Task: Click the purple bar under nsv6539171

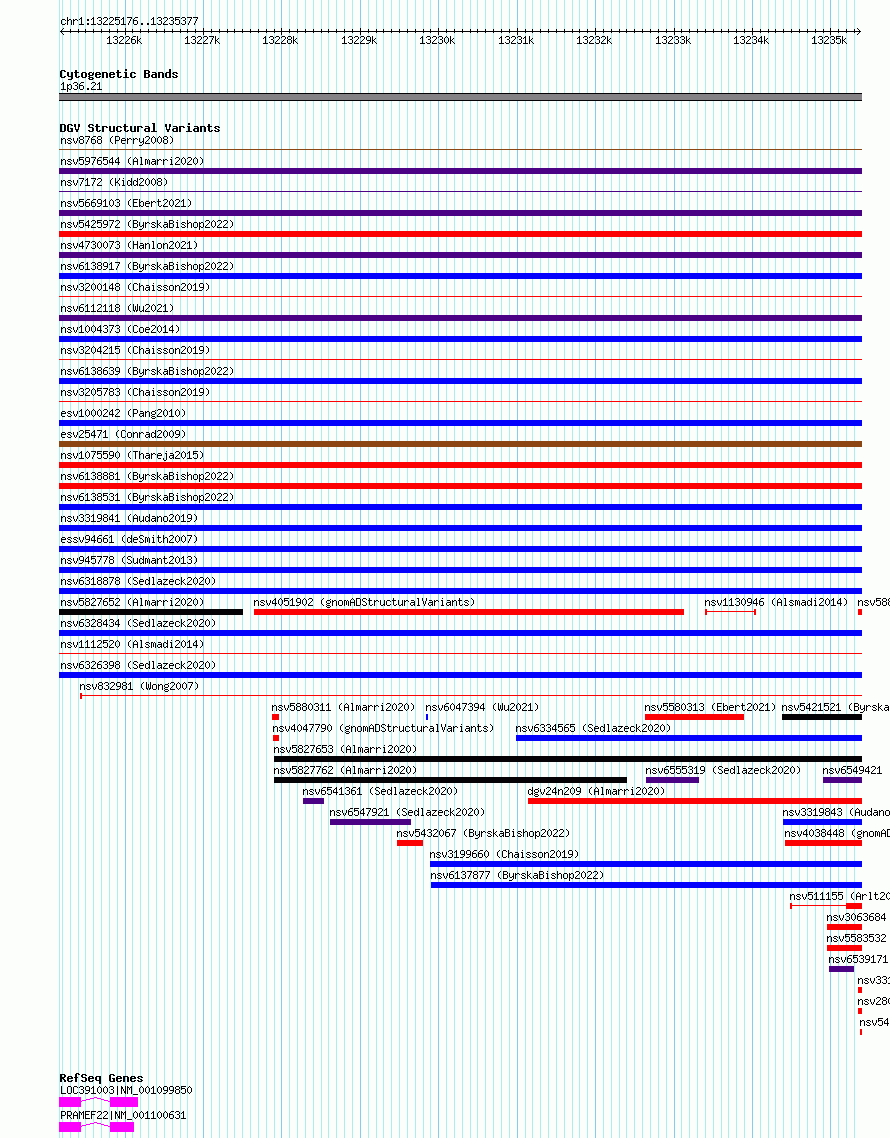Action: pyautogui.click(x=841, y=970)
